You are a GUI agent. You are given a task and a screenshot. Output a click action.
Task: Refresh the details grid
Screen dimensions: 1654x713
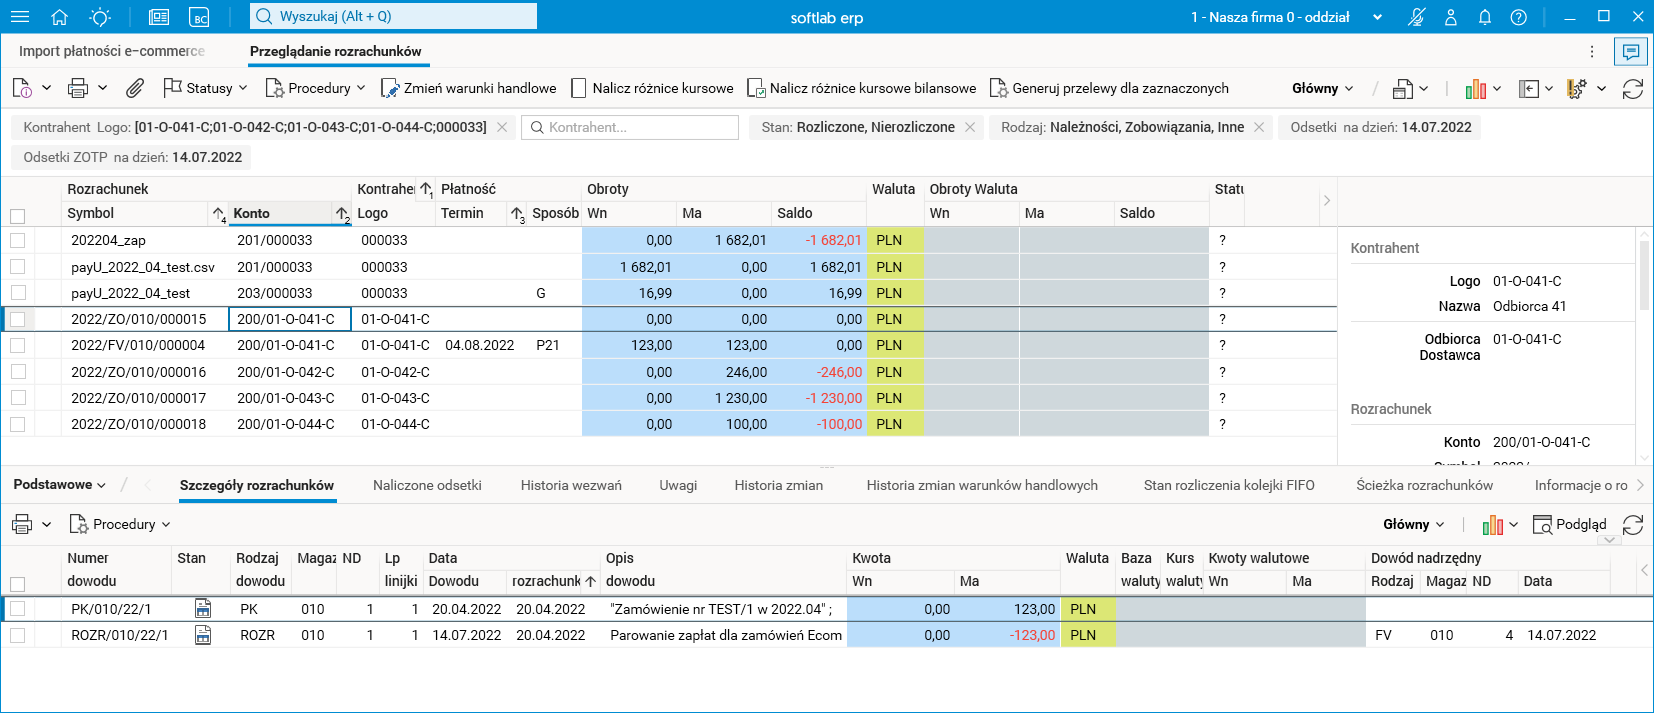1633,525
